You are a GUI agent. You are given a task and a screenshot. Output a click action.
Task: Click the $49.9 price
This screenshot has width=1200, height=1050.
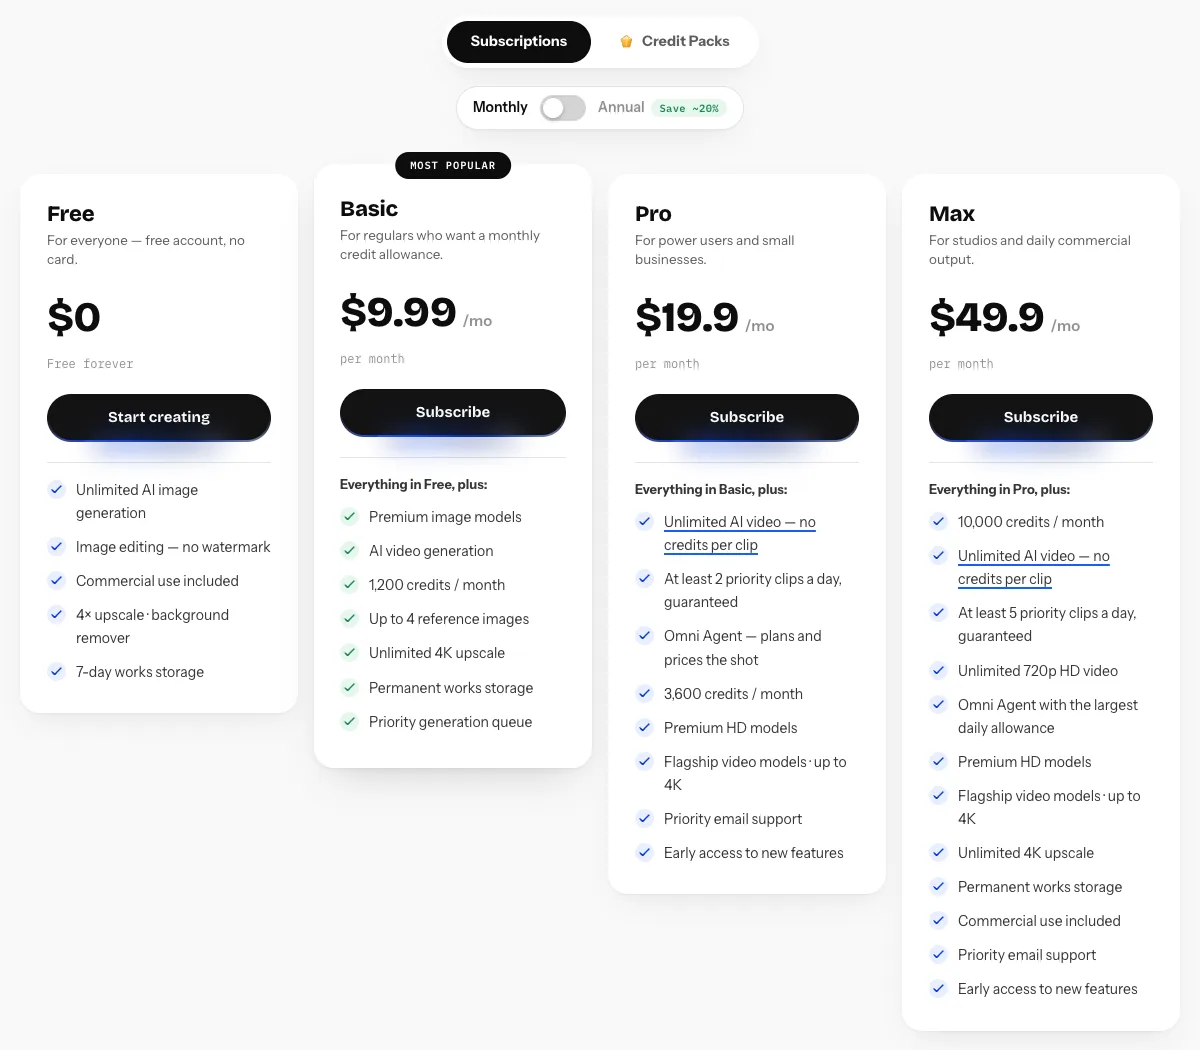987,318
